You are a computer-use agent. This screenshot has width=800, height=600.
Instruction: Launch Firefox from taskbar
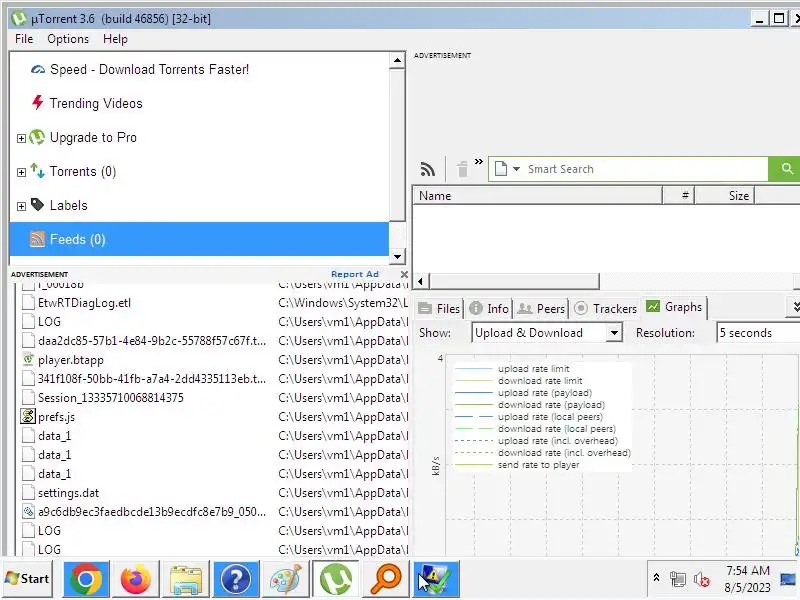[x=135, y=579]
